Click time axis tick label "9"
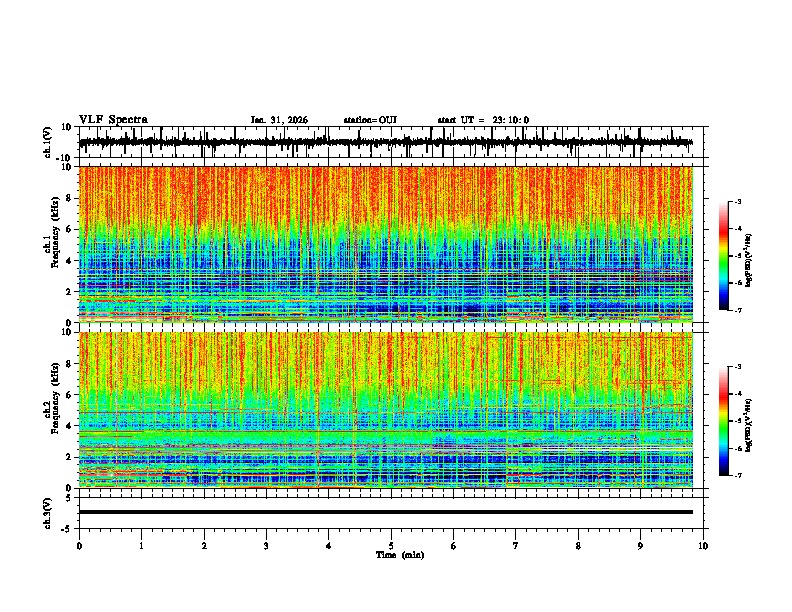Screen dimensions: 792x612 tap(640, 546)
